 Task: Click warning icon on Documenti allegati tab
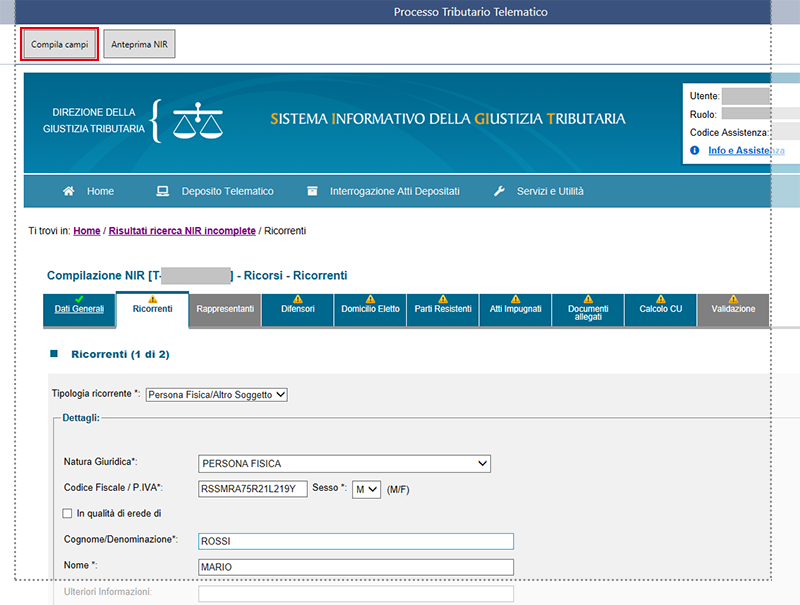point(588,299)
